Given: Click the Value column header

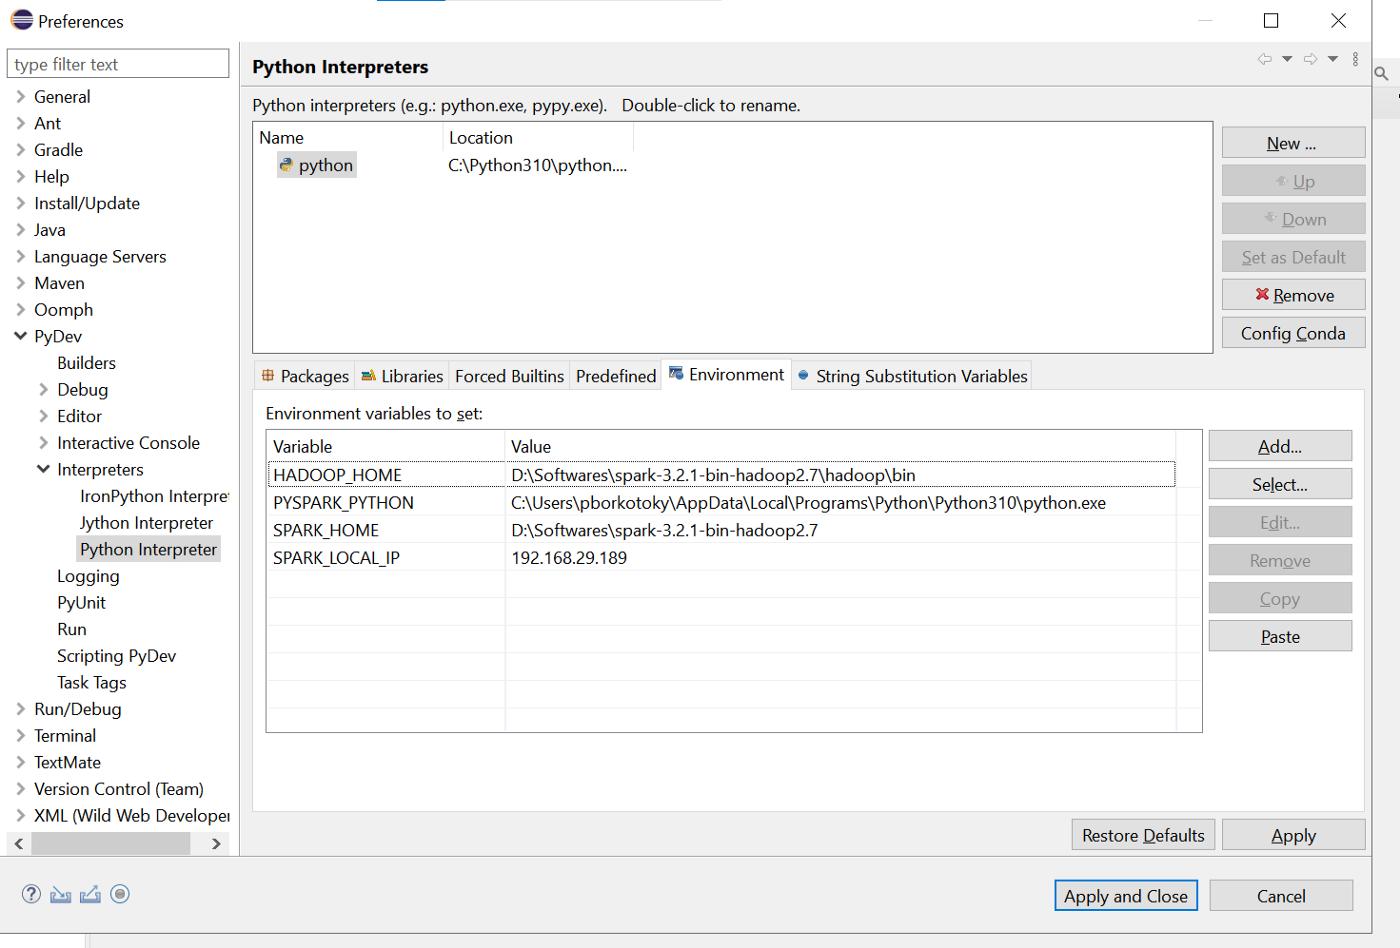Looking at the screenshot, I should tap(840, 446).
